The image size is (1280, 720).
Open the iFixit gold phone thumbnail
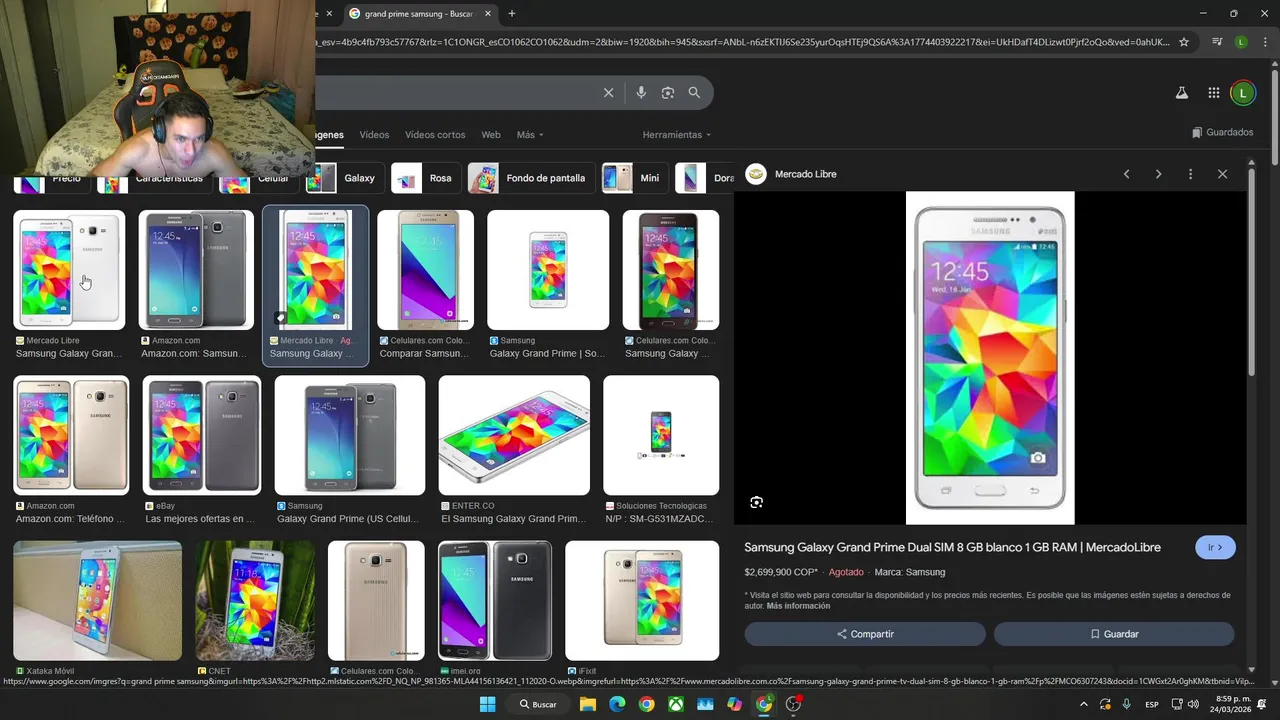tap(642, 600)
